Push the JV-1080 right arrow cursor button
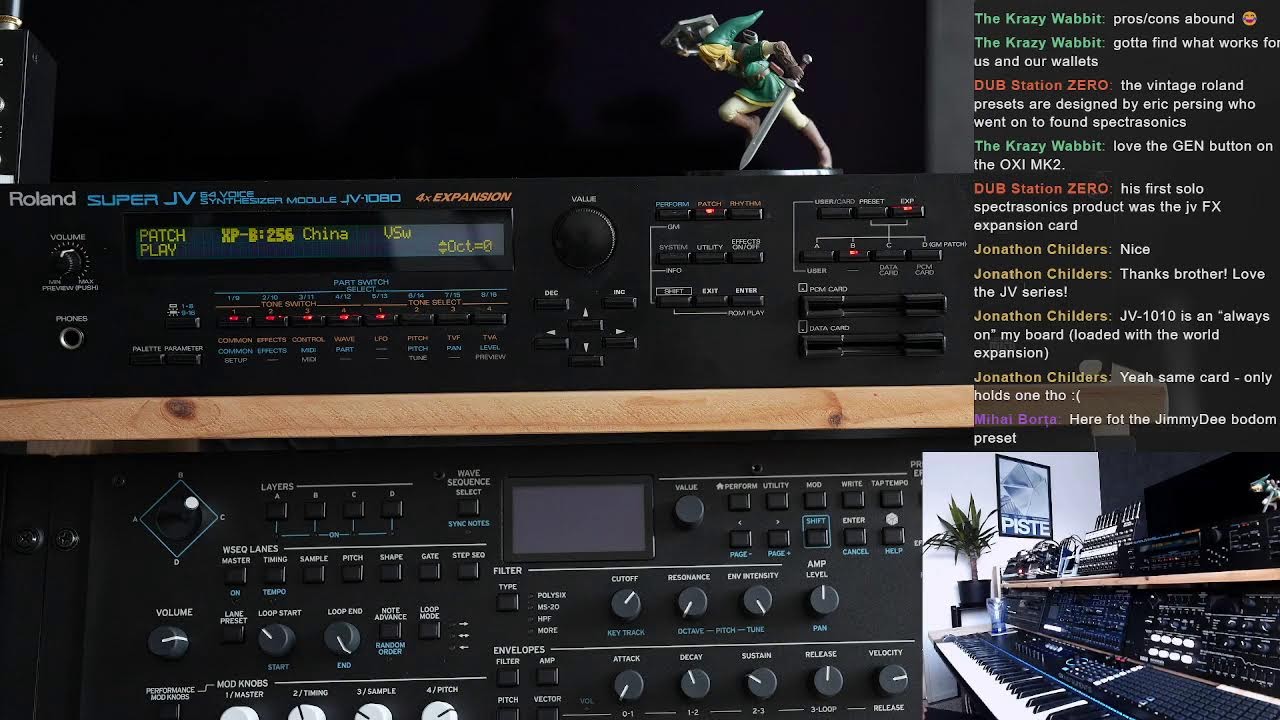 tap(620, 343)
